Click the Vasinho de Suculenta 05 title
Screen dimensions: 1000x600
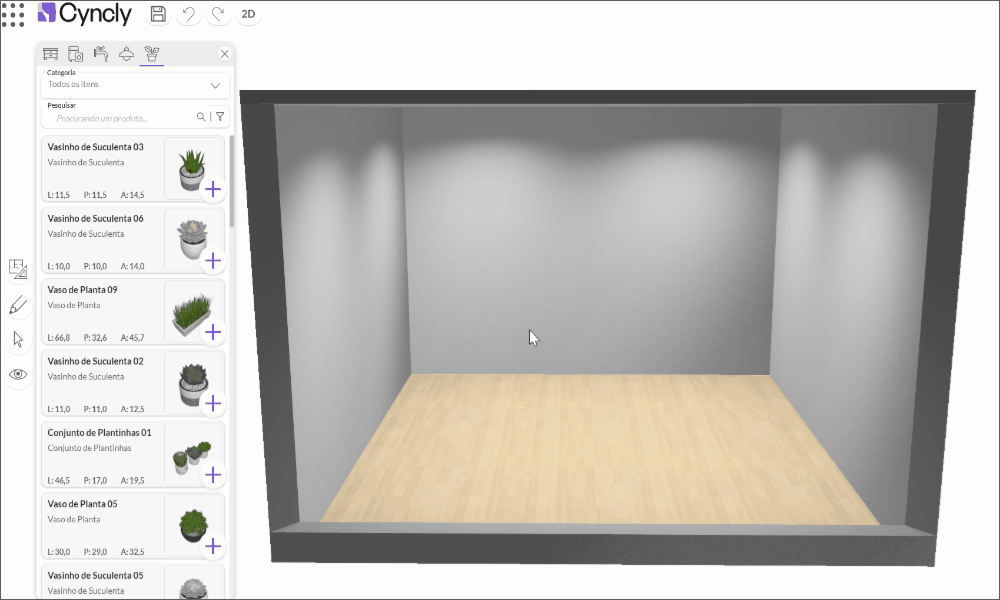click(x=96, y=575)
